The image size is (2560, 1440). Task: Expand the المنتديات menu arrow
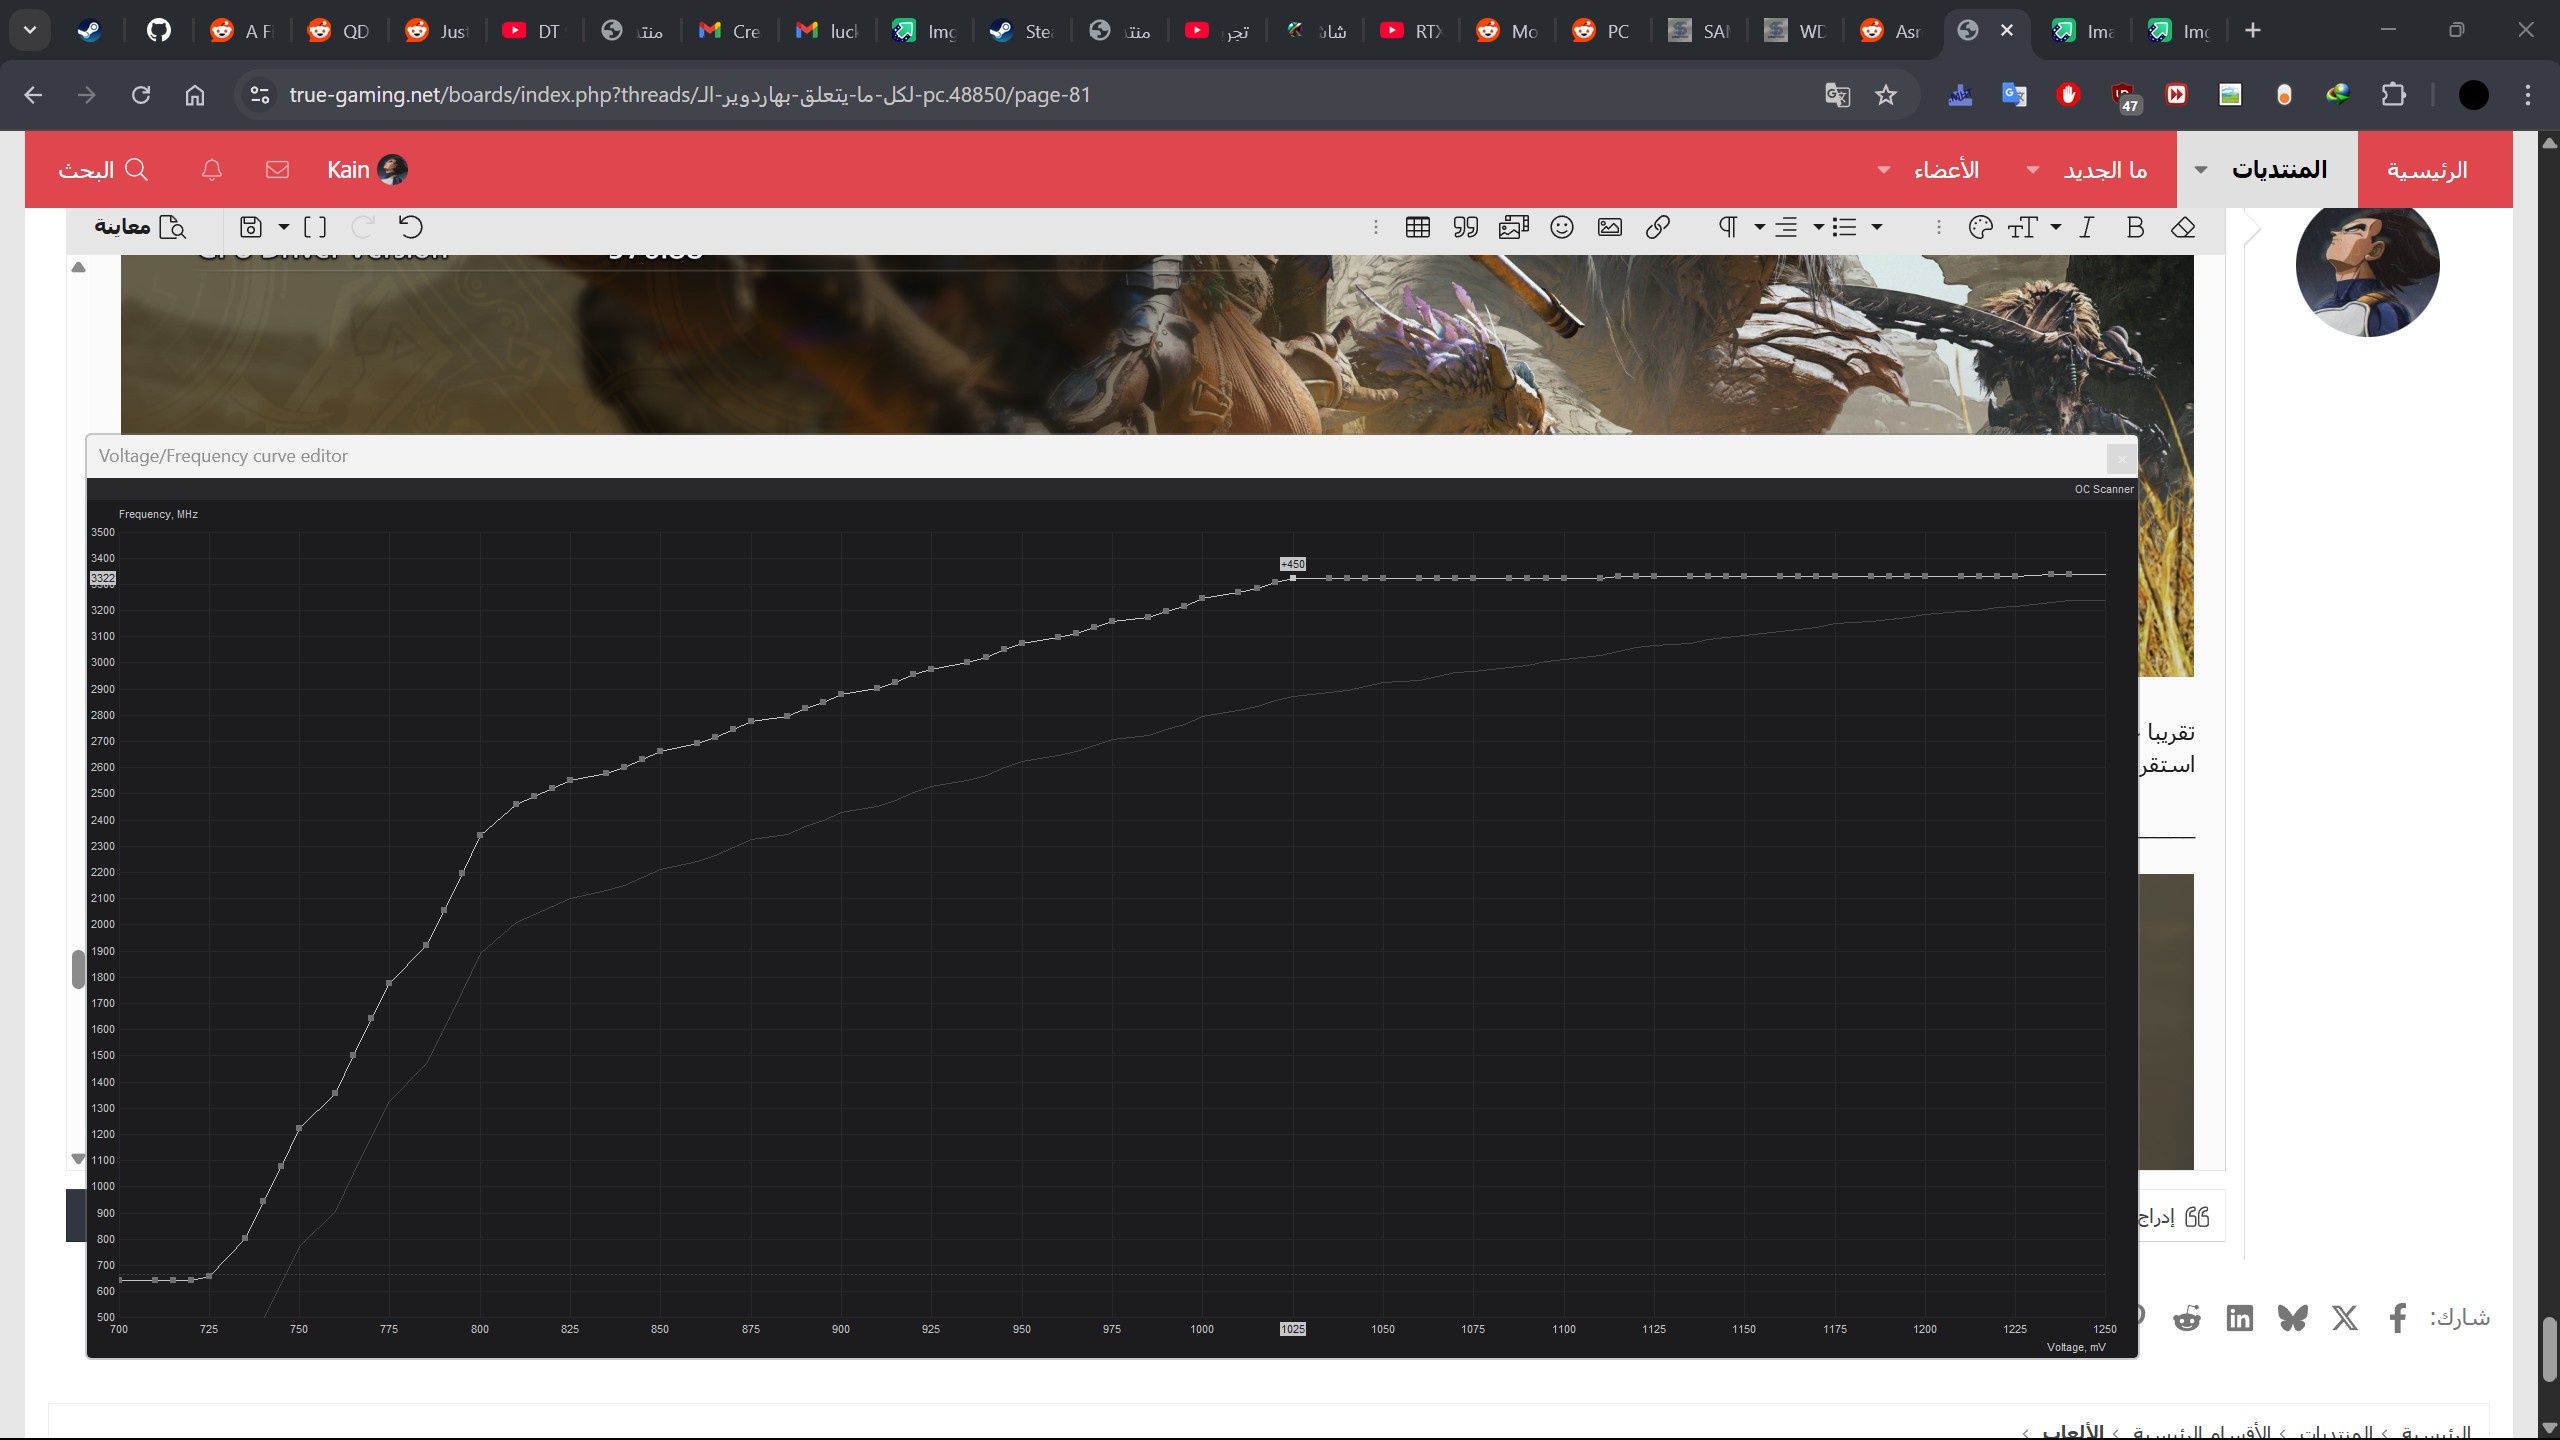coord(2201,170)
